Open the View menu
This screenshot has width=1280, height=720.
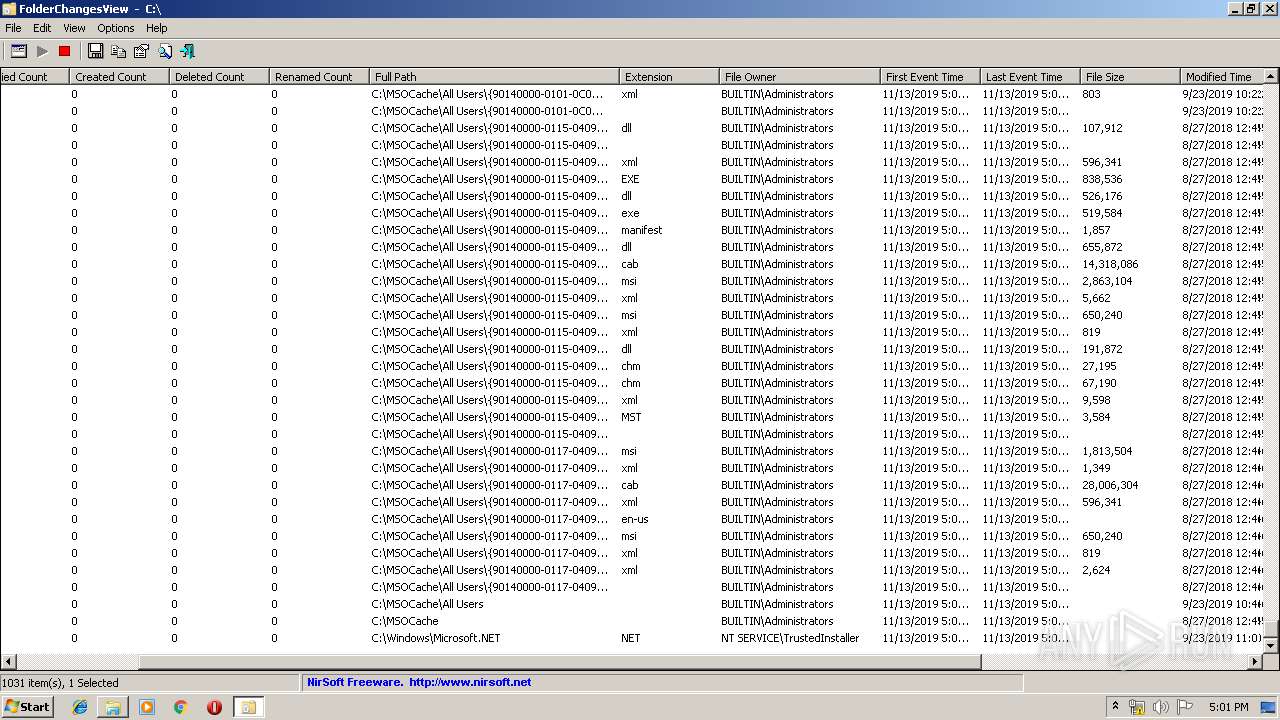(x=75, y=28)
